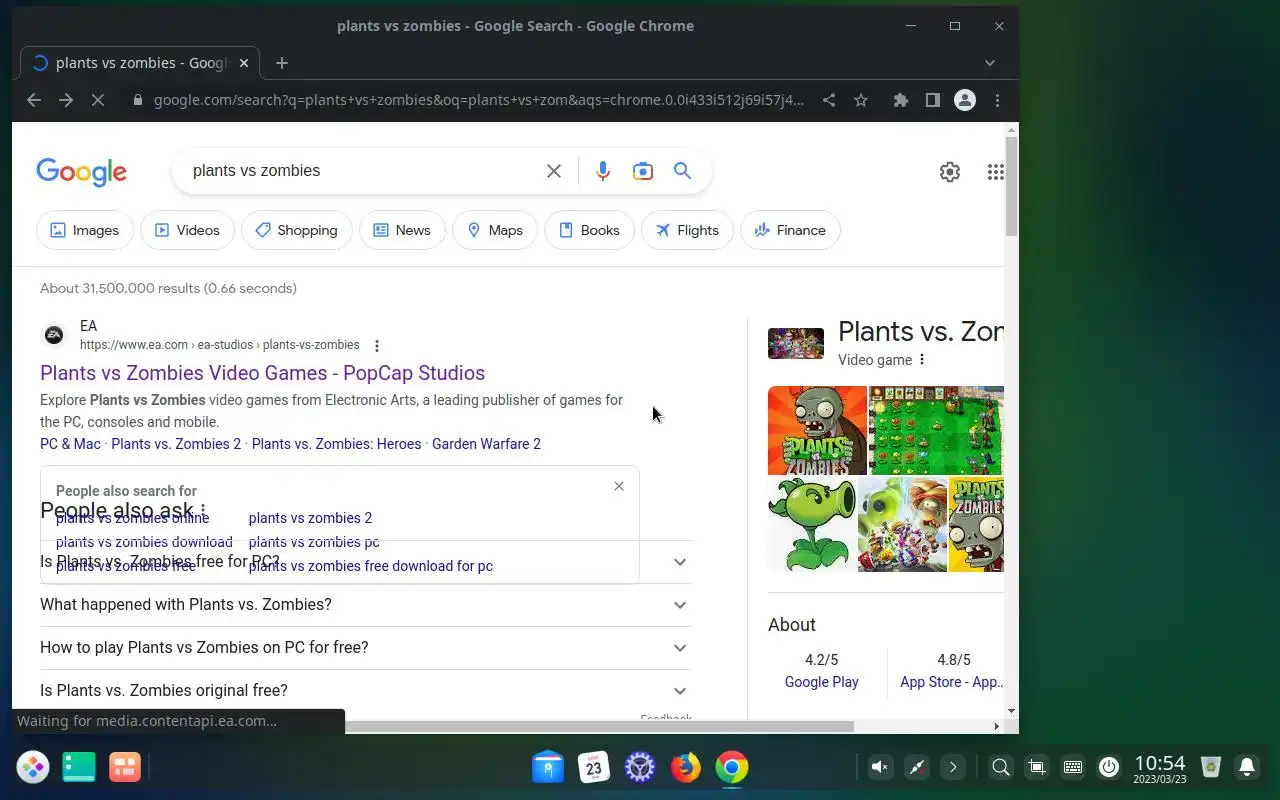This screenshot has width=1280, height=800.
Task: Open the App Store rating link
Action: [951, 682]
